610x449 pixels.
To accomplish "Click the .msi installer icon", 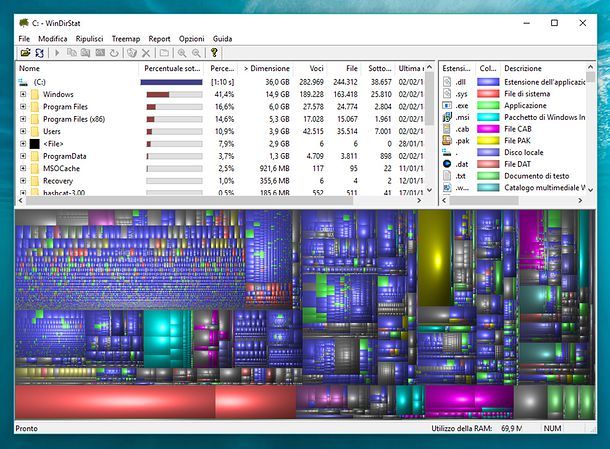I will (447, 117).
